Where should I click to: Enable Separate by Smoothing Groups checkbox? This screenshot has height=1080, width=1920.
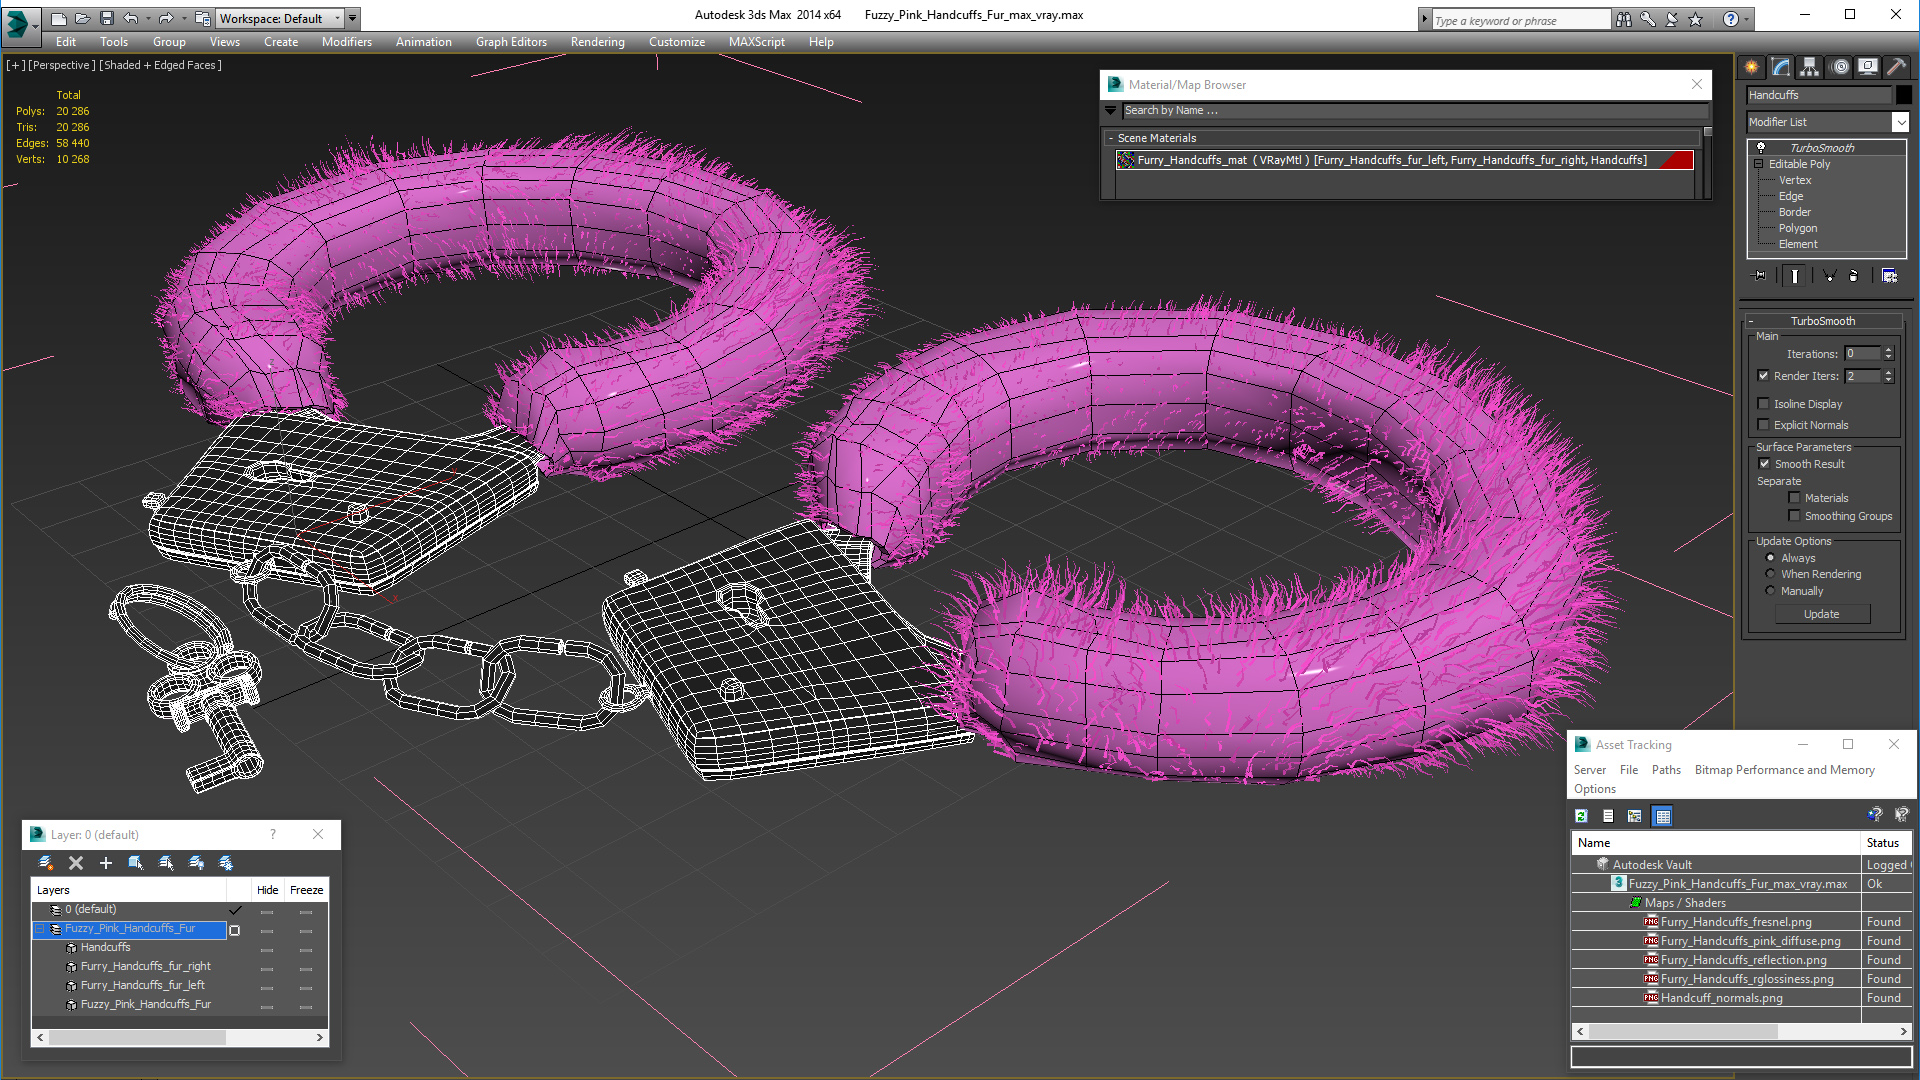[x=1794, y=516]
